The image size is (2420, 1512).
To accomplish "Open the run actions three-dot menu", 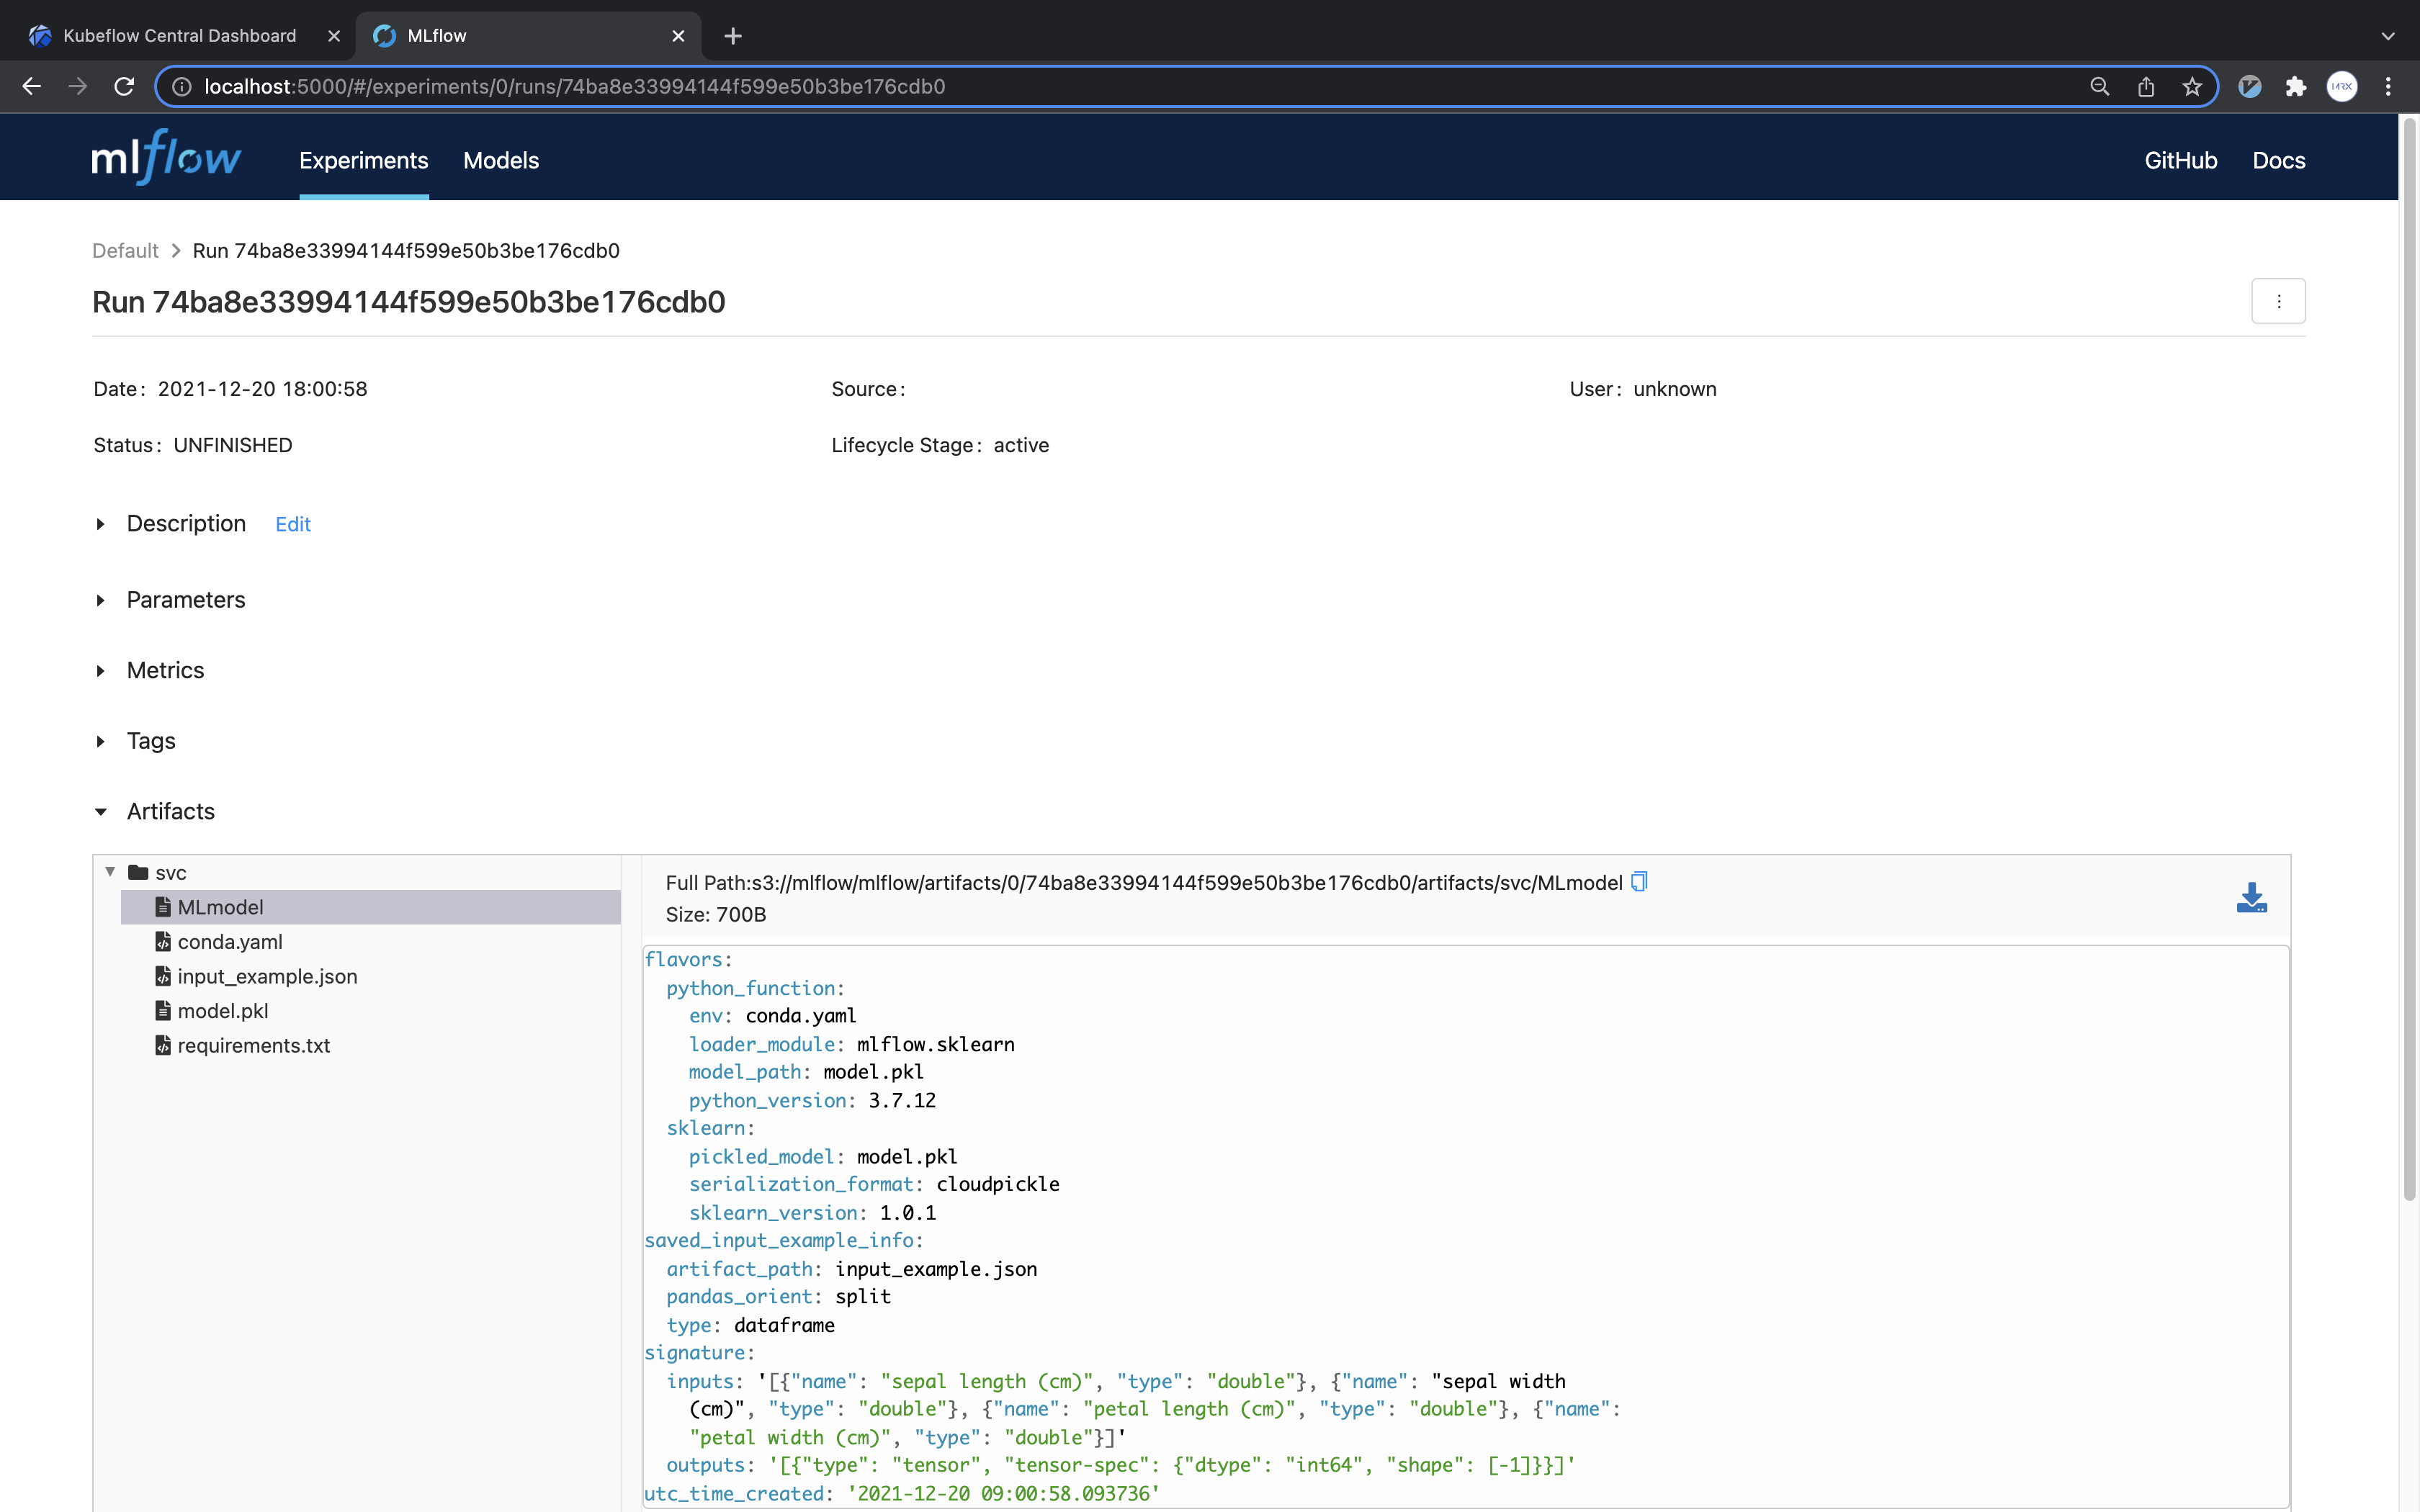I will 2278,301.
